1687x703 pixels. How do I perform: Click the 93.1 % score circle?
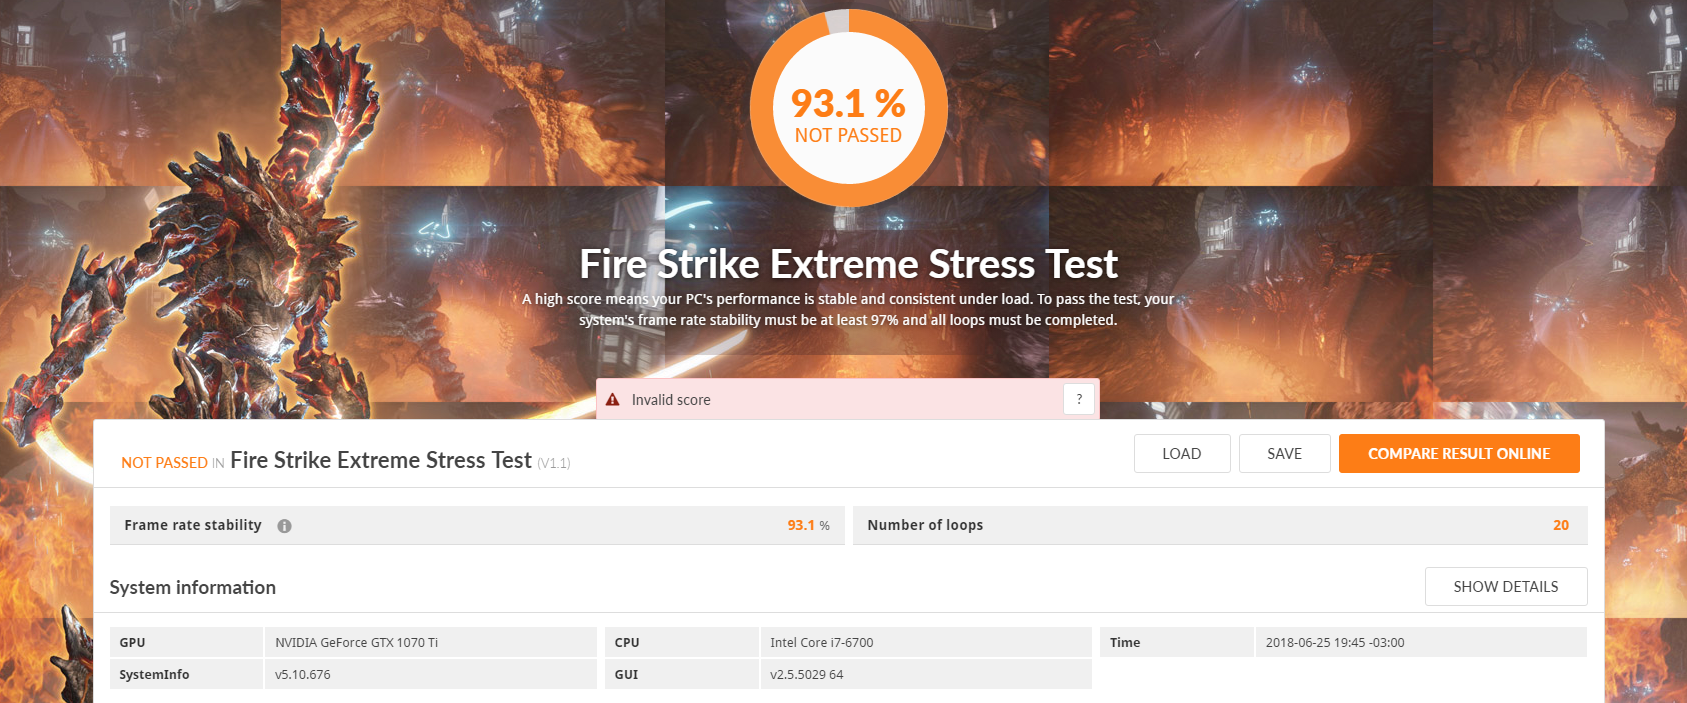point(848,108)
